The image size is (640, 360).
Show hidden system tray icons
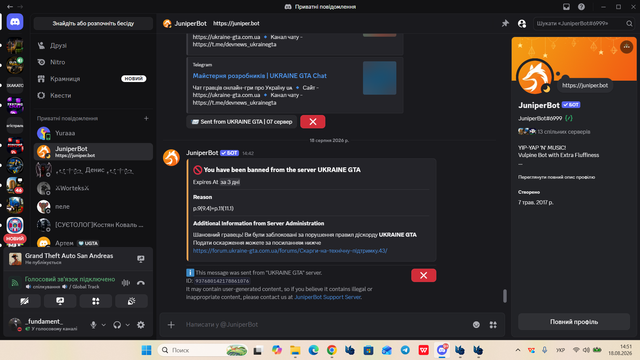[x=518, y=350]
